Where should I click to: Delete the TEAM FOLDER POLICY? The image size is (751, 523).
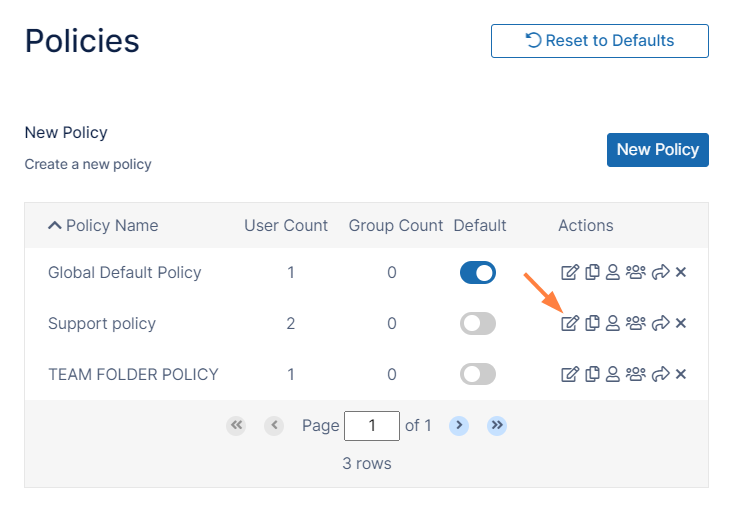click(681, 374)
